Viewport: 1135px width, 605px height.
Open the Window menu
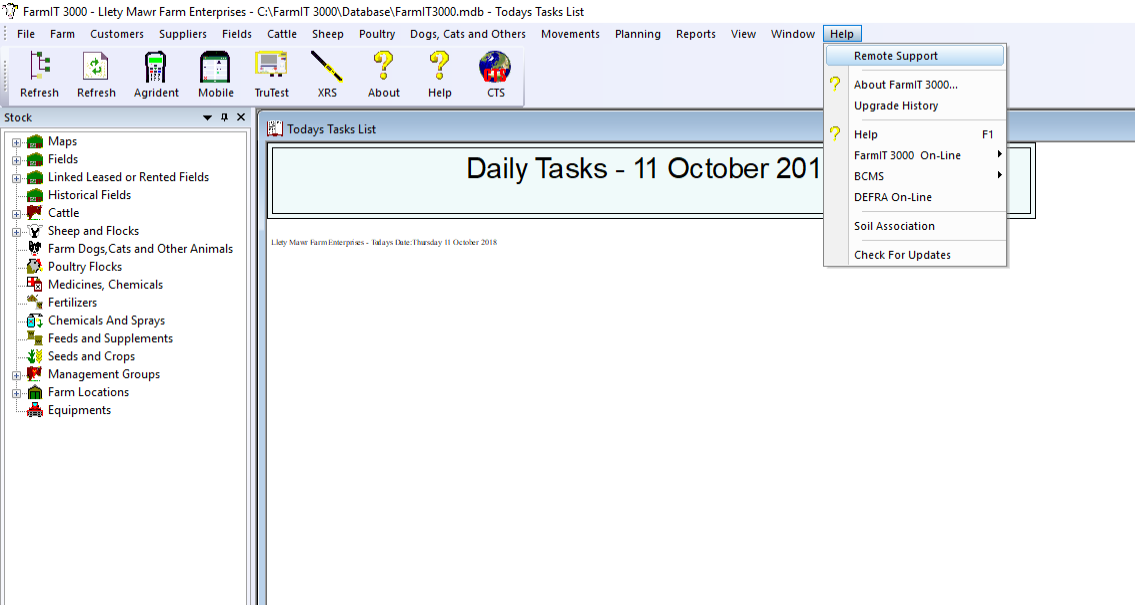click(x=793, y=34)
